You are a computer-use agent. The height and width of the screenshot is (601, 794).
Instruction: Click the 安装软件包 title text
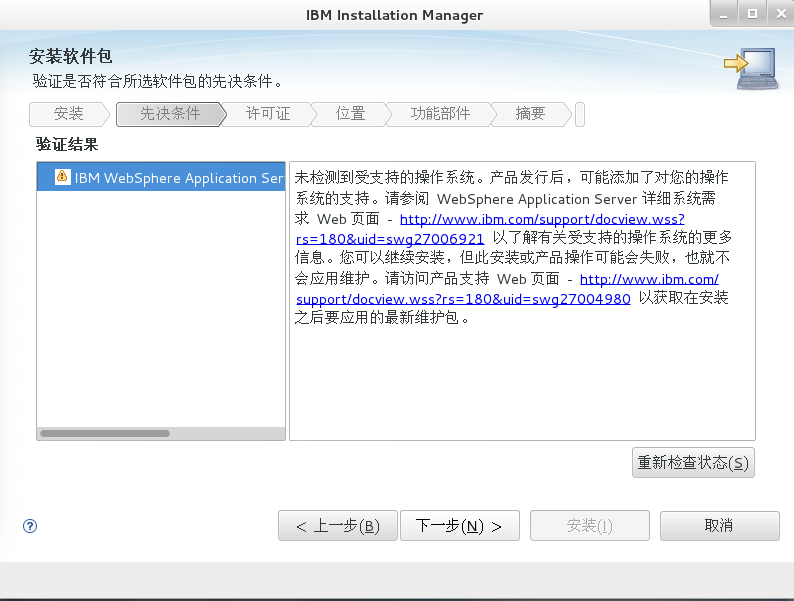click(x=70, y=56)
